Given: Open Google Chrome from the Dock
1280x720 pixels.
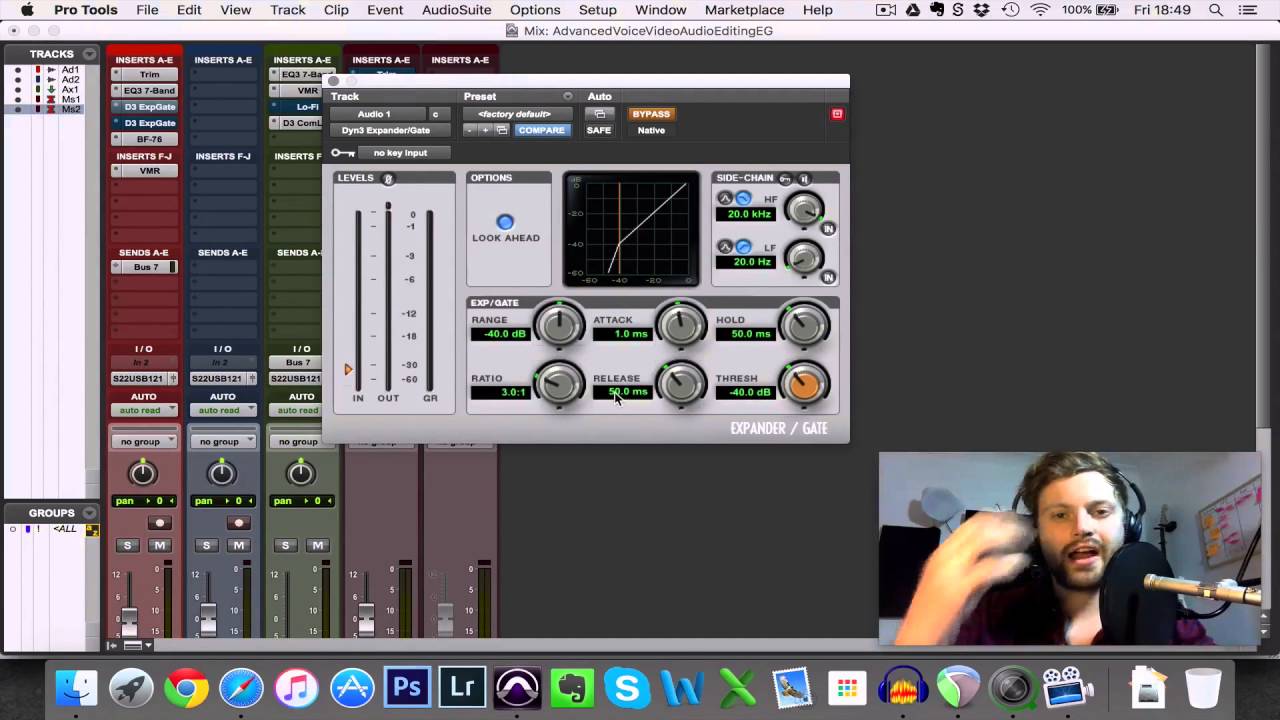Looking at the screenshot, I should pos(186,688).
